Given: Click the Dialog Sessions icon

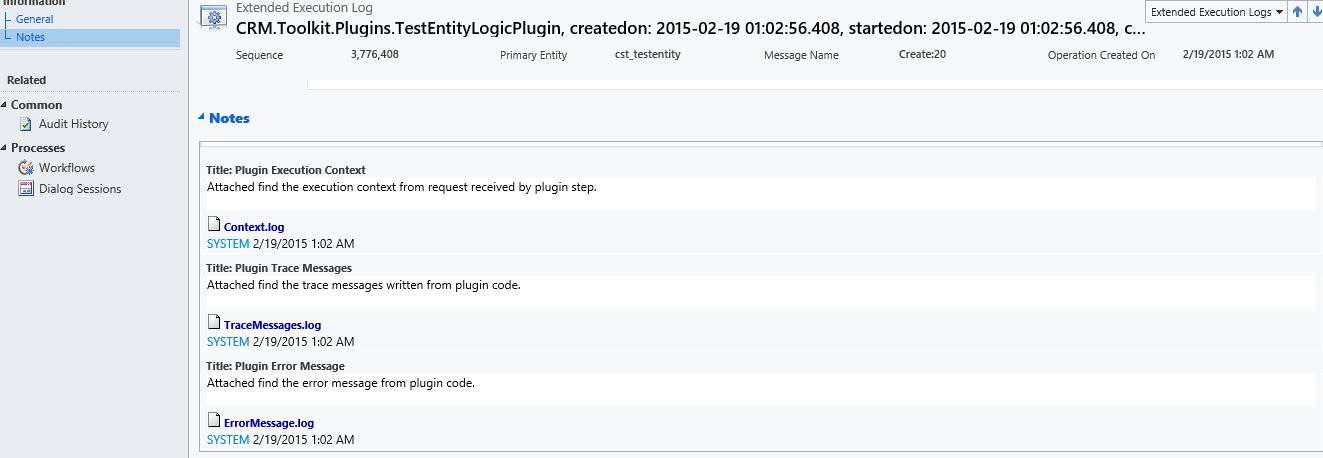Looking at the screenshot, I should click(26, 189).
